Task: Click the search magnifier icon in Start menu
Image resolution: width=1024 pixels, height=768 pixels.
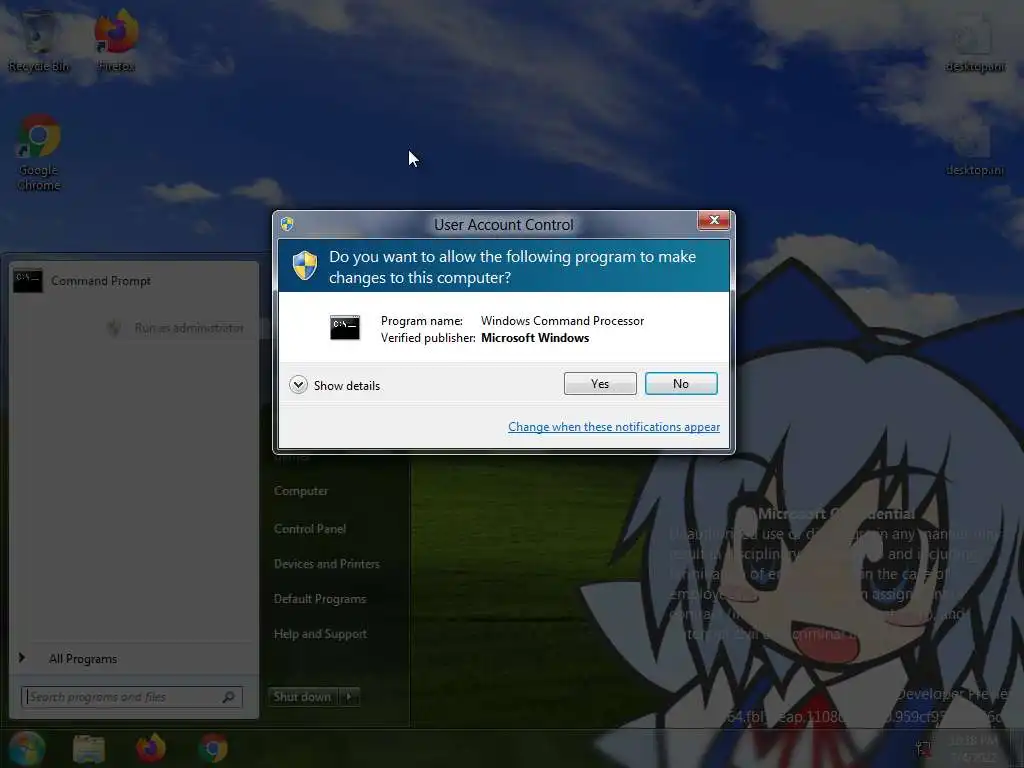Action: (229, 697)
